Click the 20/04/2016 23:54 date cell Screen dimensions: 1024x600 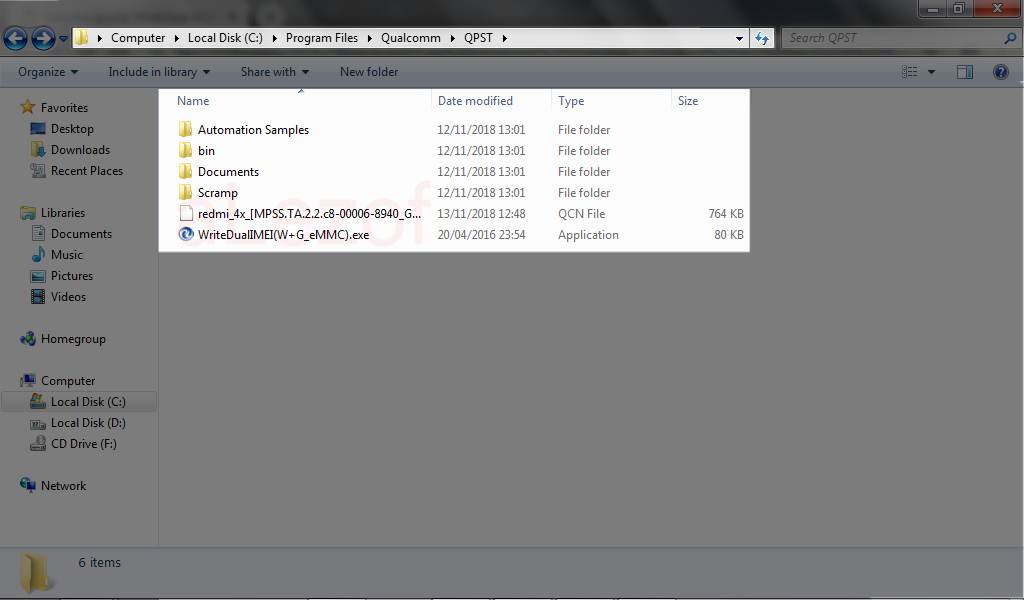tap(481, 234)
